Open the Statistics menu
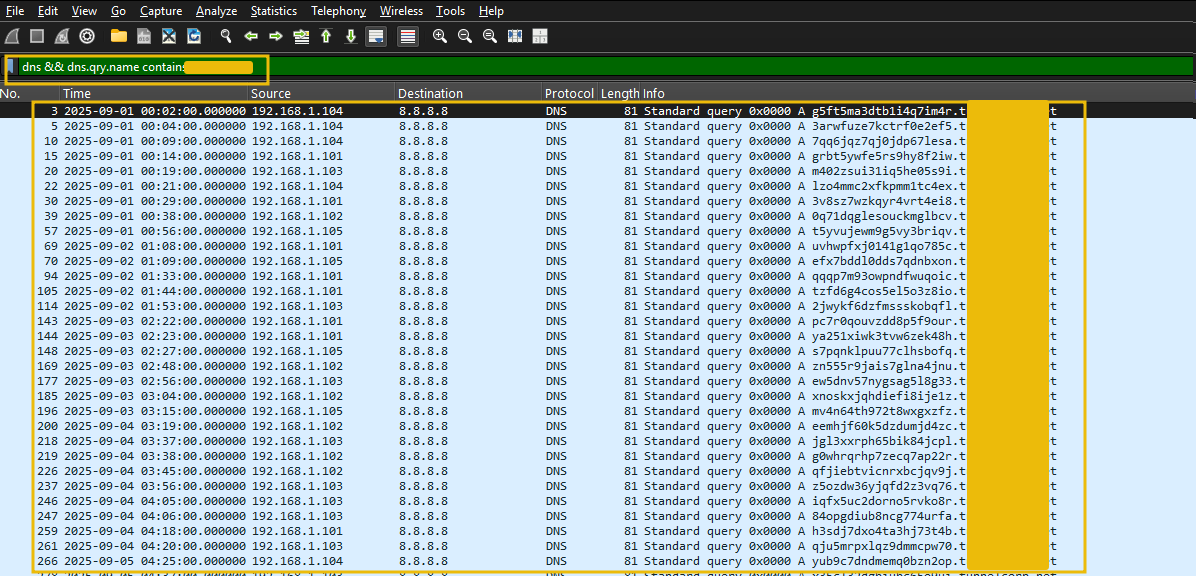 [x=273, y=11]
